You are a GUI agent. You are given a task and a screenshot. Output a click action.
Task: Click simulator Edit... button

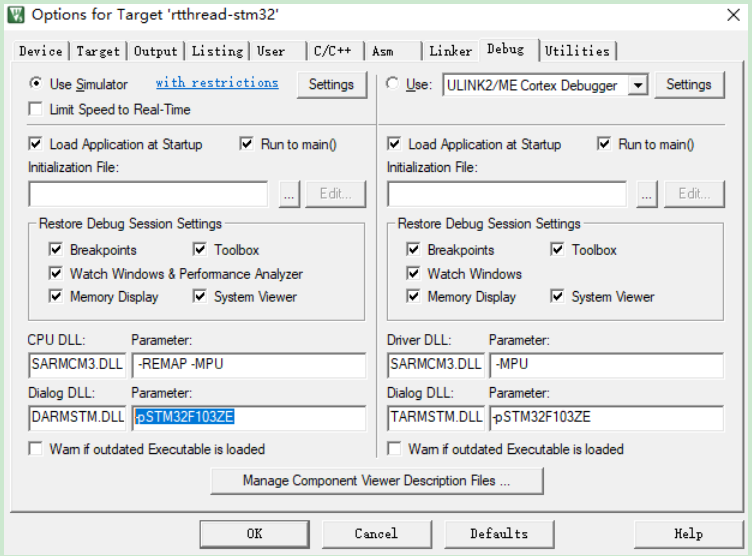coord(335,194)
